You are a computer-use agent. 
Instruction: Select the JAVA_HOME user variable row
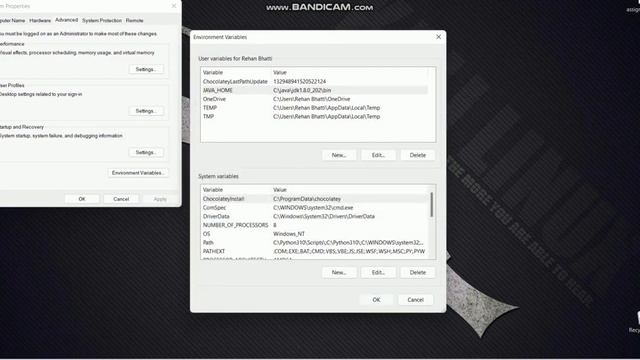click(315, 90)
